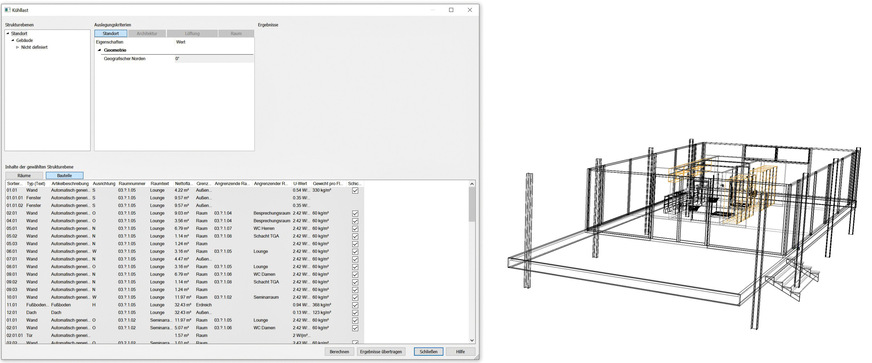The height and width of the screenshot is (363, 872).
Task: Toggle checkbox for Fußboden row 11.01
Action: coord(355,305)
